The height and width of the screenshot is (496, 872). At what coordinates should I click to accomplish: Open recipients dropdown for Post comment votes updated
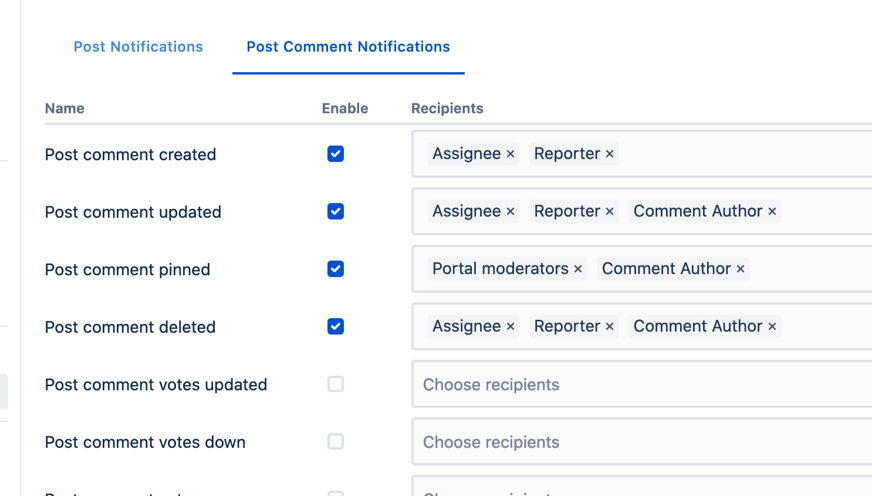tap(640, 385)
